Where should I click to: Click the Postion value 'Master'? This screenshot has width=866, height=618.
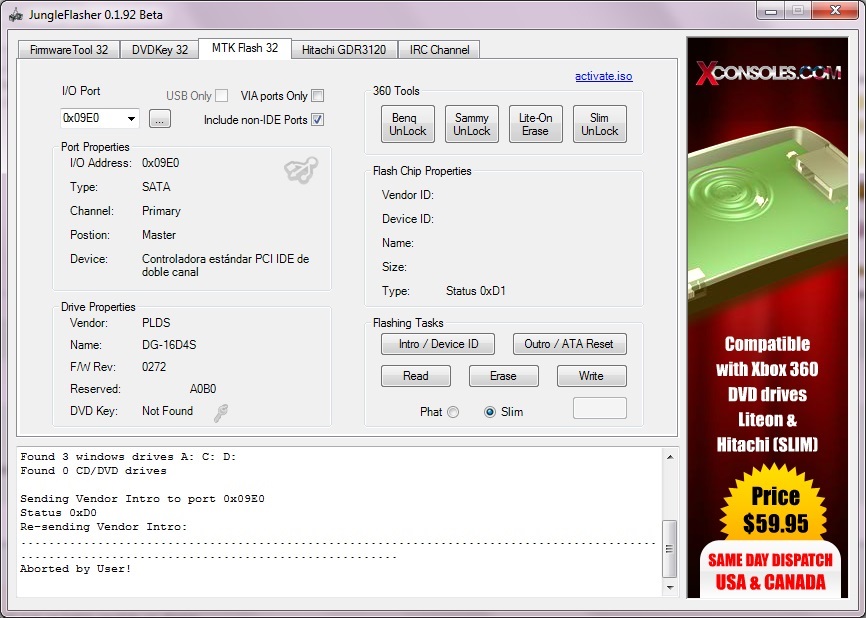159,235
